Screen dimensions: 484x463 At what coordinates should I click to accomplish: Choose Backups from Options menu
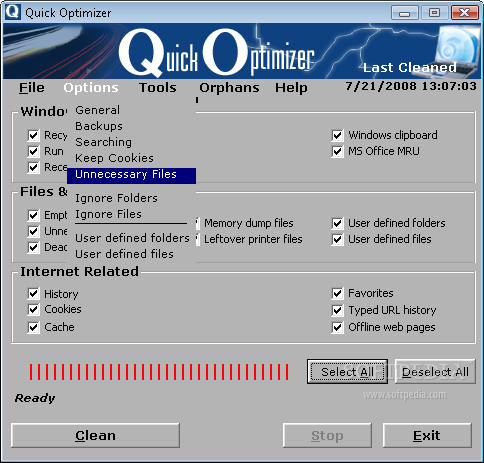[x=131, y=126]
